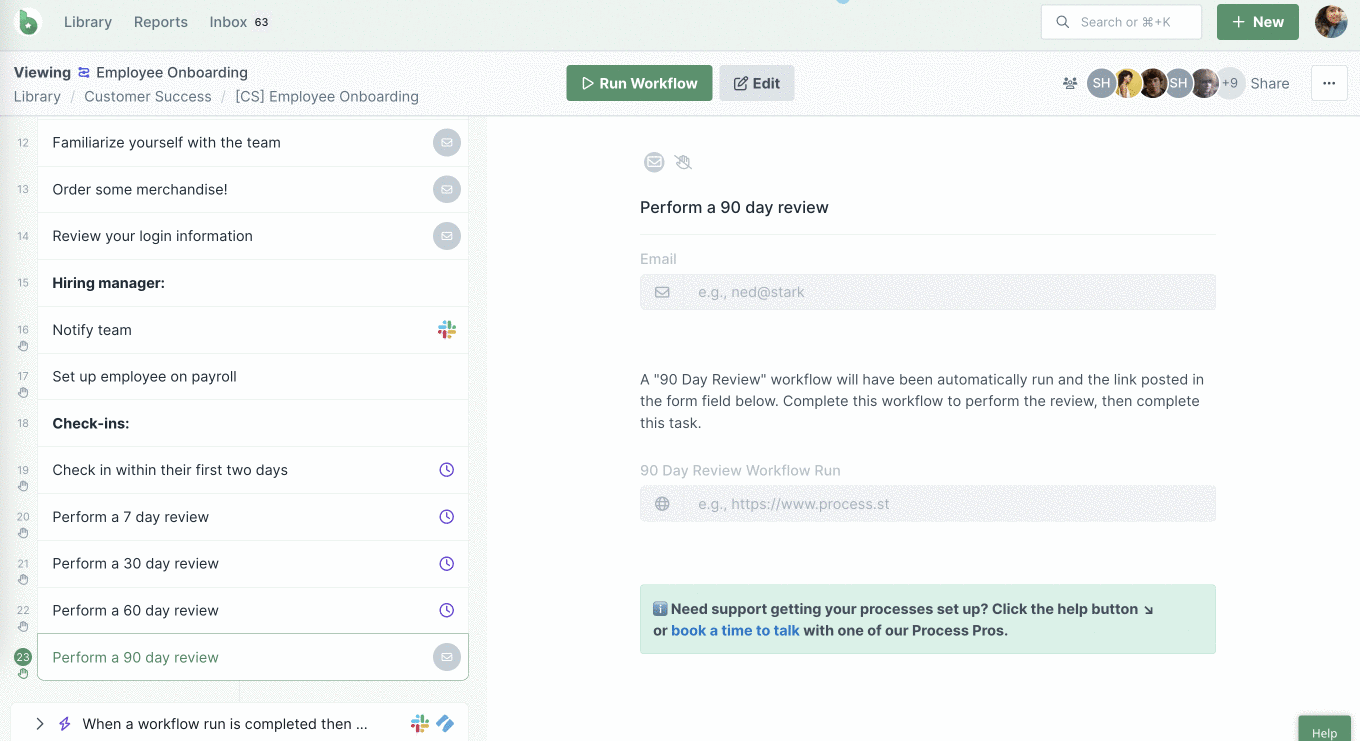The image size is (1360, 741).
Task: Open the book a time to talk link
Action: click(x=735, y=630)
